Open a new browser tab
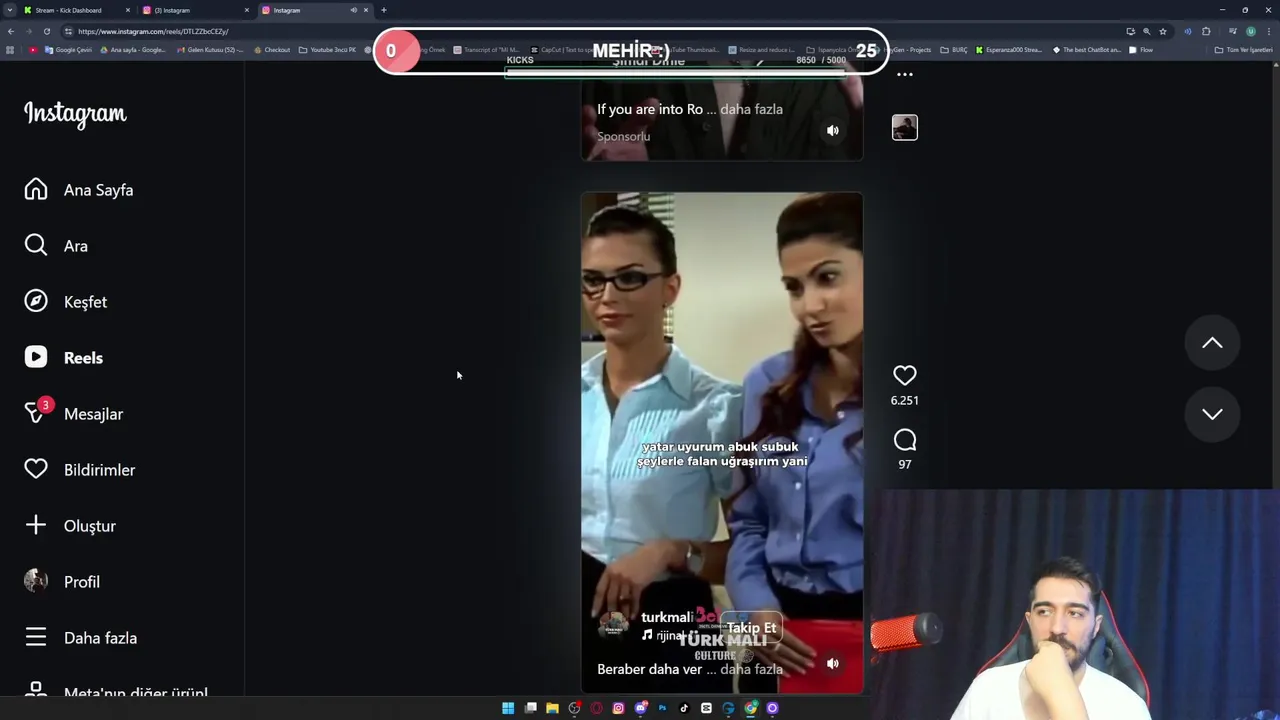This screenshot has width=1280, height=720. point(384,10)
